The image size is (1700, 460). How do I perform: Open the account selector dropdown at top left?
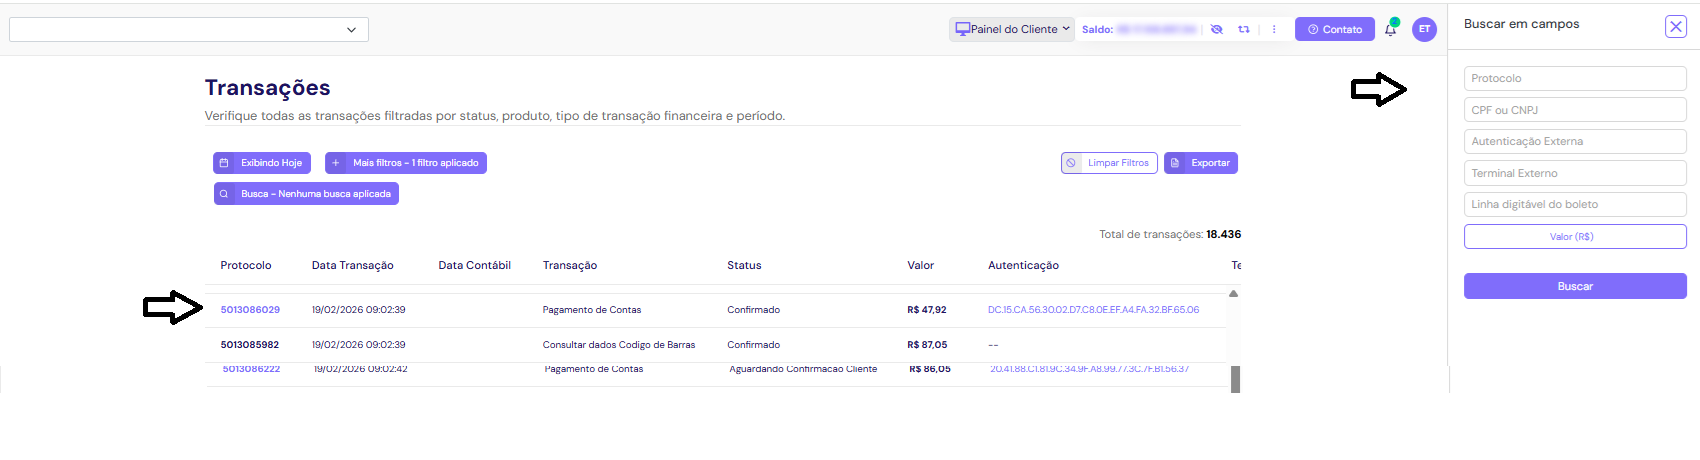(x=351, y=30)
